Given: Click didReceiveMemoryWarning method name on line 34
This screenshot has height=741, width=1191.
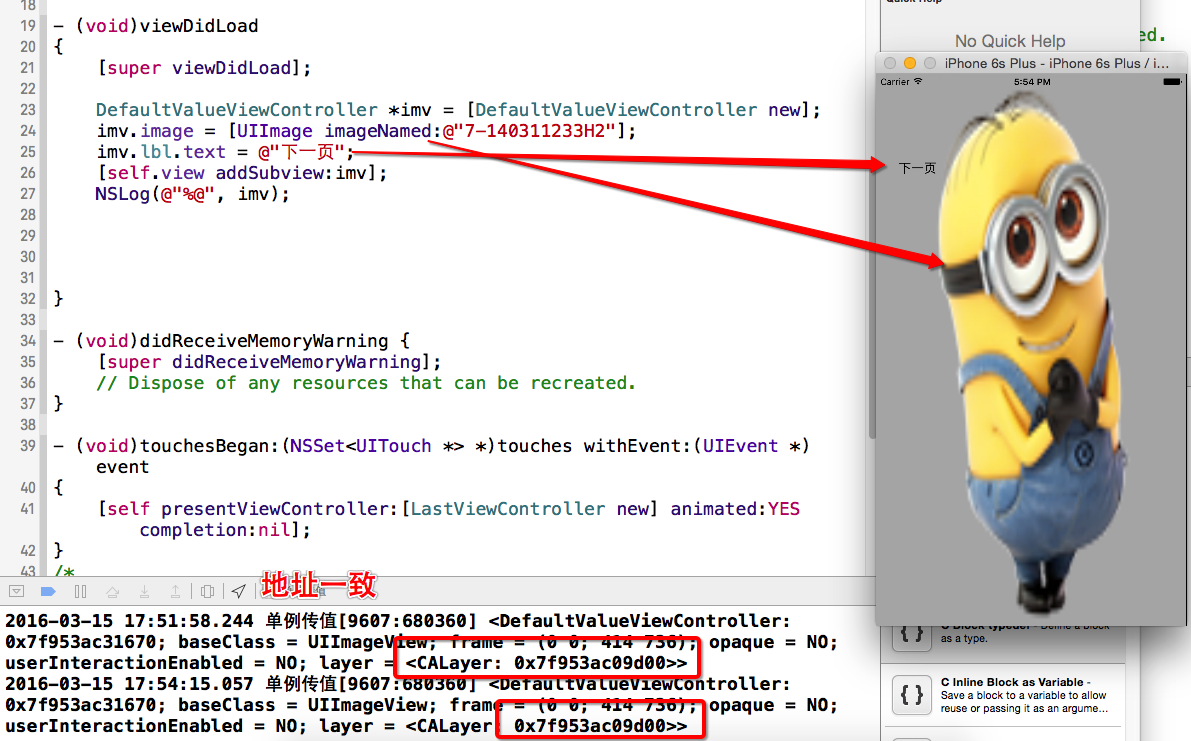Looking at the screenshot, I should pos(264,340).
